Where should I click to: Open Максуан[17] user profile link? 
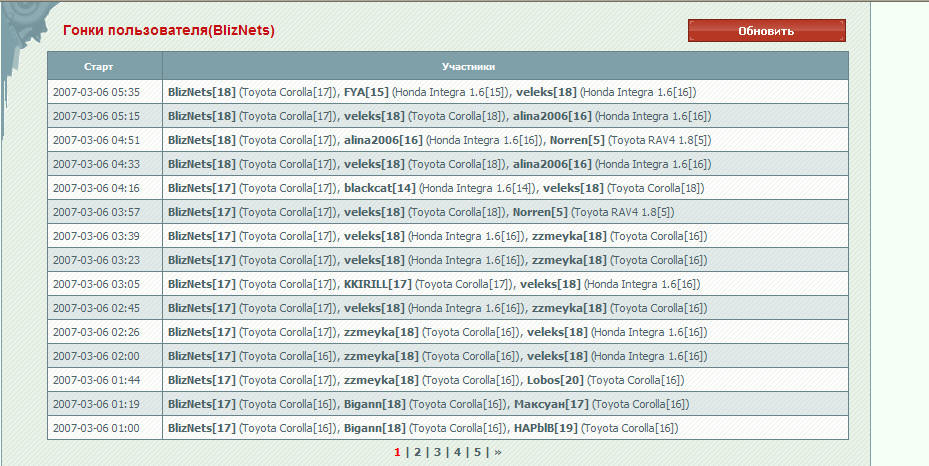point(551,404)
